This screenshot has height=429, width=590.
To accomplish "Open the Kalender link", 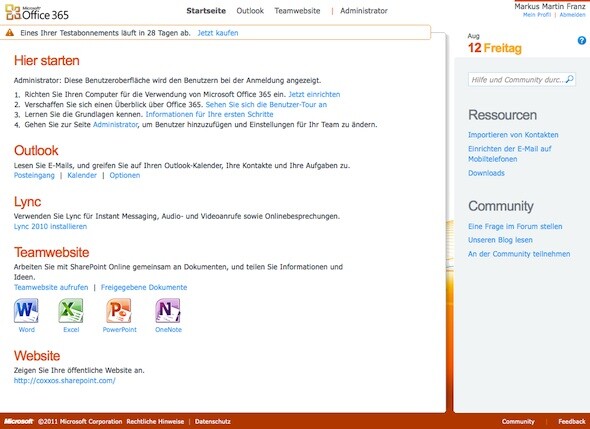I will coord(82,175).
